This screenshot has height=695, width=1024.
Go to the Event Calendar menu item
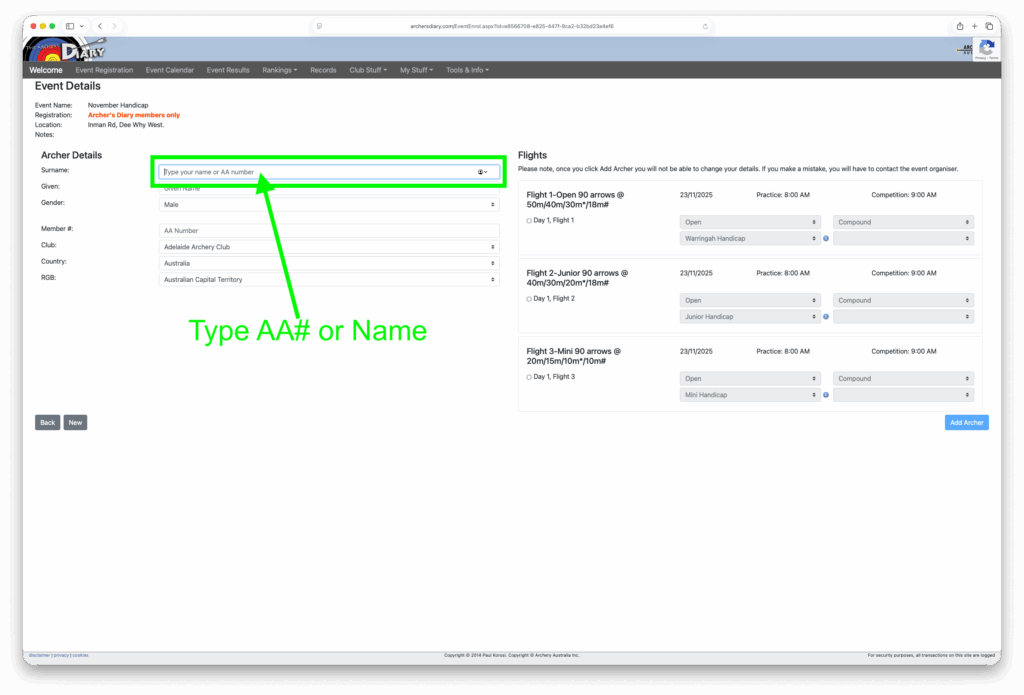[170, 70]
